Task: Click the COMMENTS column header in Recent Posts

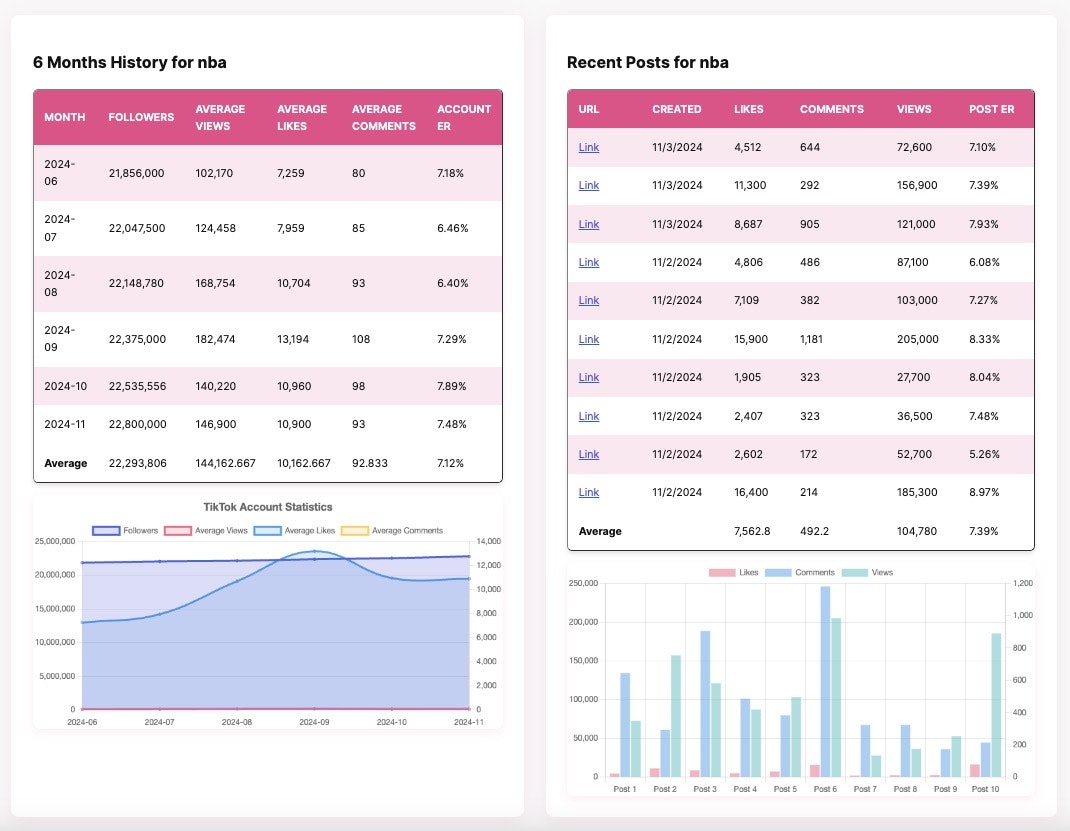Action: click(832, 109)
